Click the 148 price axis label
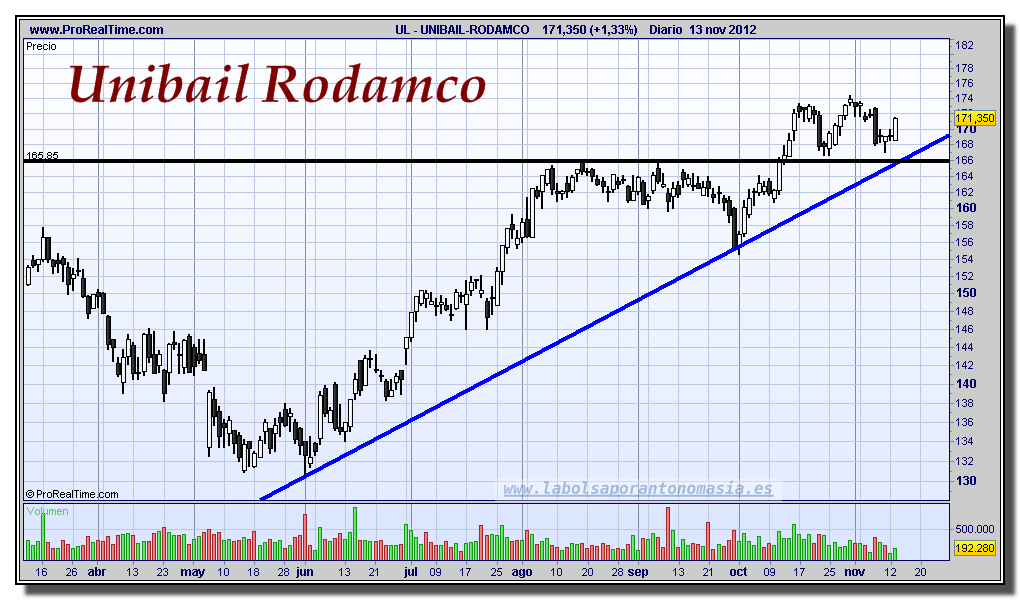Screen dimensions: 1020x600 pos(964,311)
